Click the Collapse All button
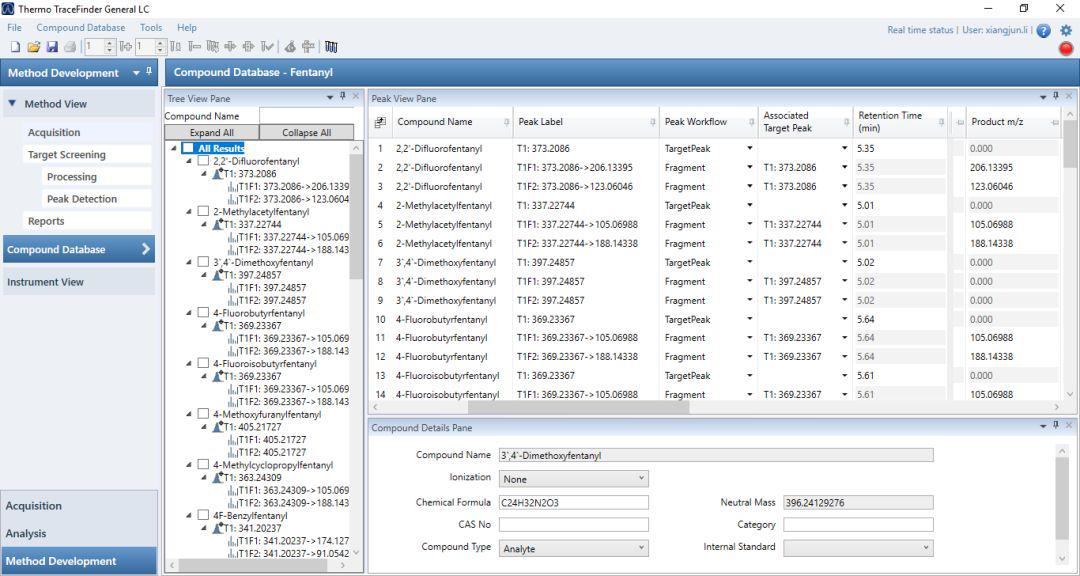The height and width of the screenshot is (576, 1080). click(306, 133)
